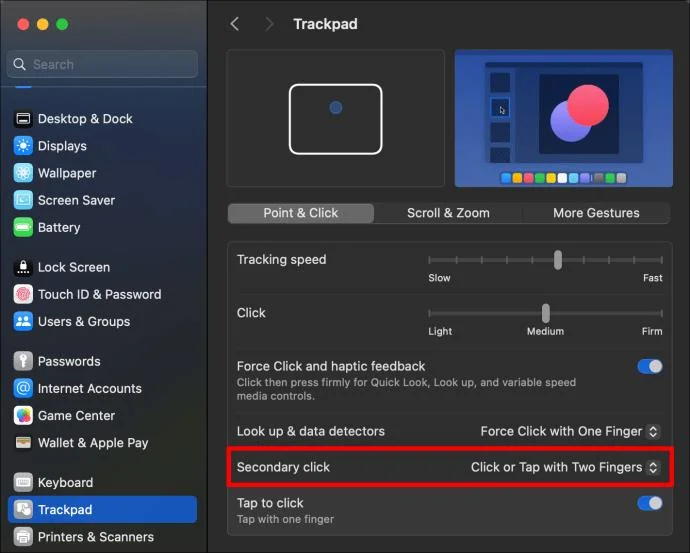Click the Game Center colorful icon

[23, 416]
